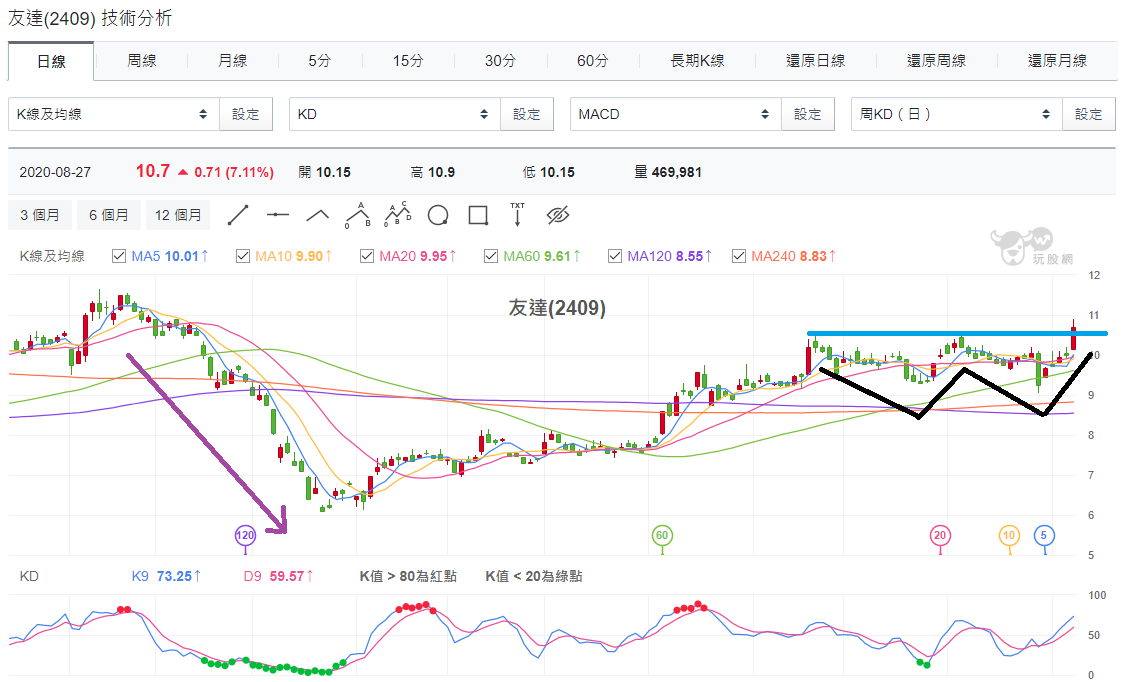
Task: Click the K9 73.25 value
Action: (x=166, y=576)
